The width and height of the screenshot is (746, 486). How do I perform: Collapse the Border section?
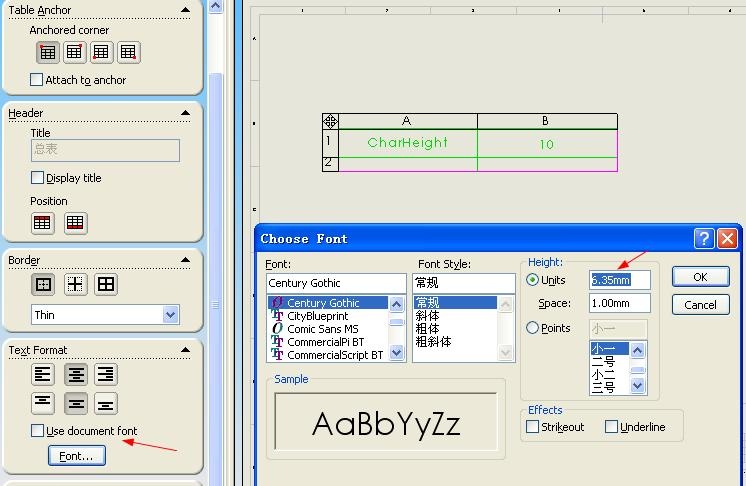tap(186, 260)
